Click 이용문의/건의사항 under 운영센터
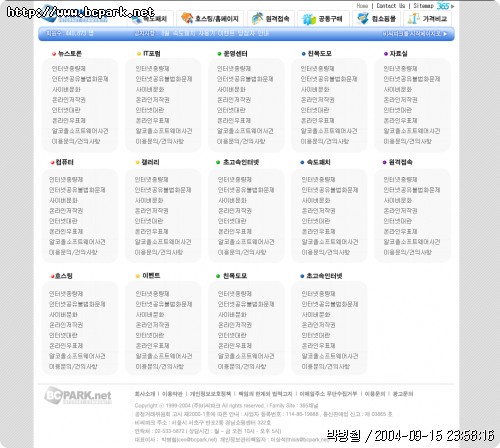The height and width of the screenshot is (448, 500). click(241, 141)
